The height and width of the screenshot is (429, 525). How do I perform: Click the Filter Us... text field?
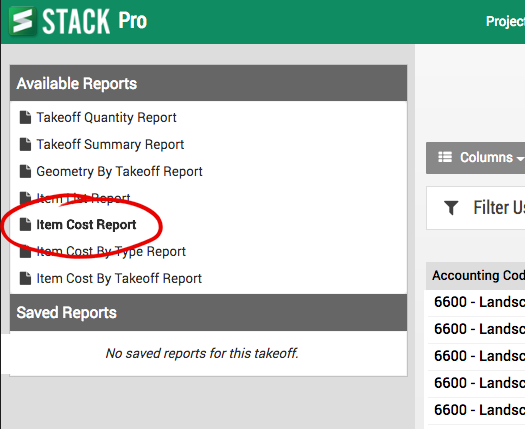coord(475,208)
